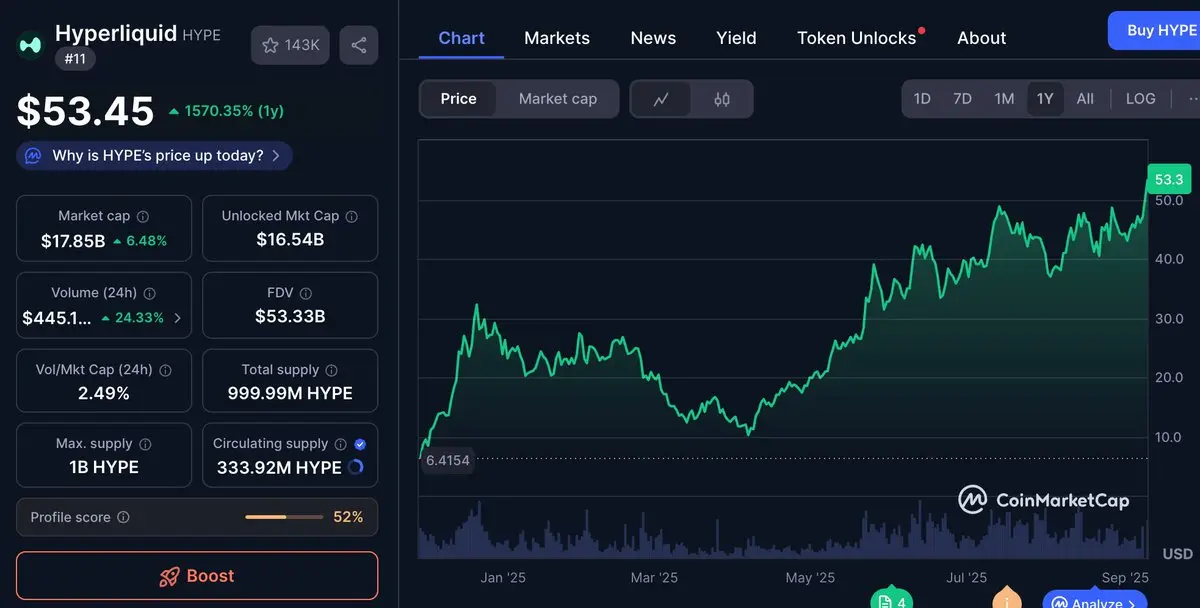Click the verified circulating supply checkmark badge
The width and height of the screenshot is (1200, 608).
tap(360, 444)
